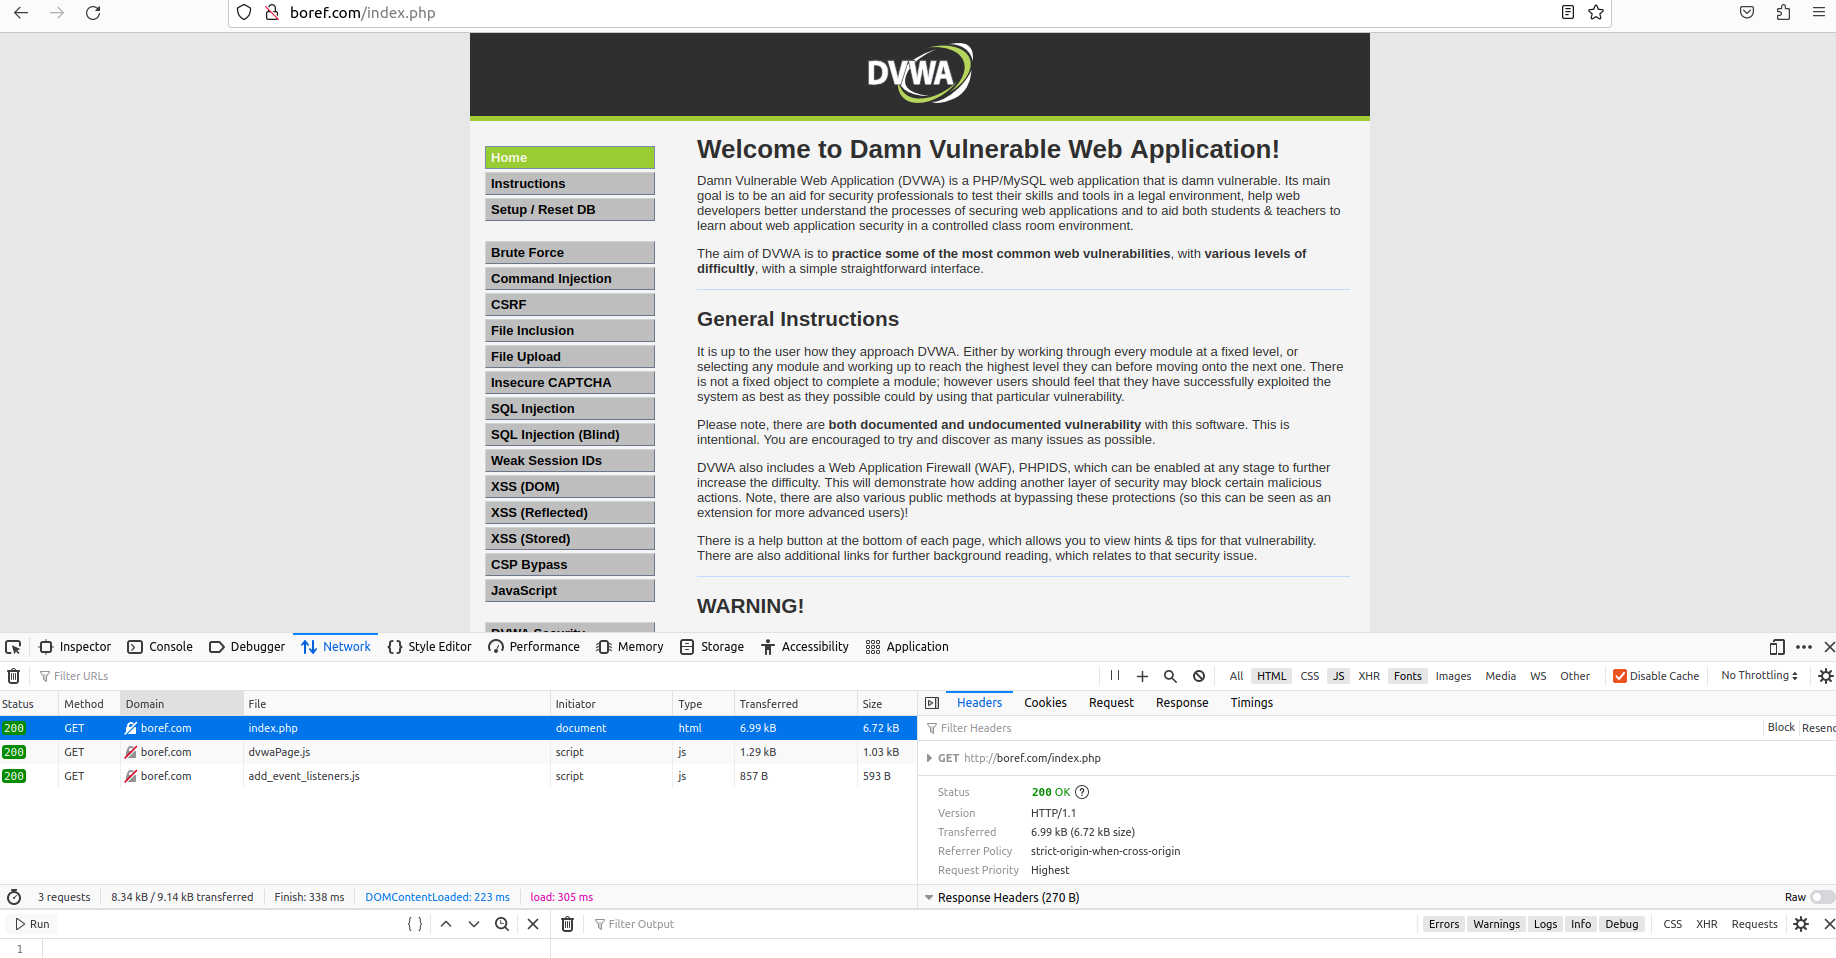Toggle the Images request filter
This screenshot has width=1836, height=958.
1453,676
